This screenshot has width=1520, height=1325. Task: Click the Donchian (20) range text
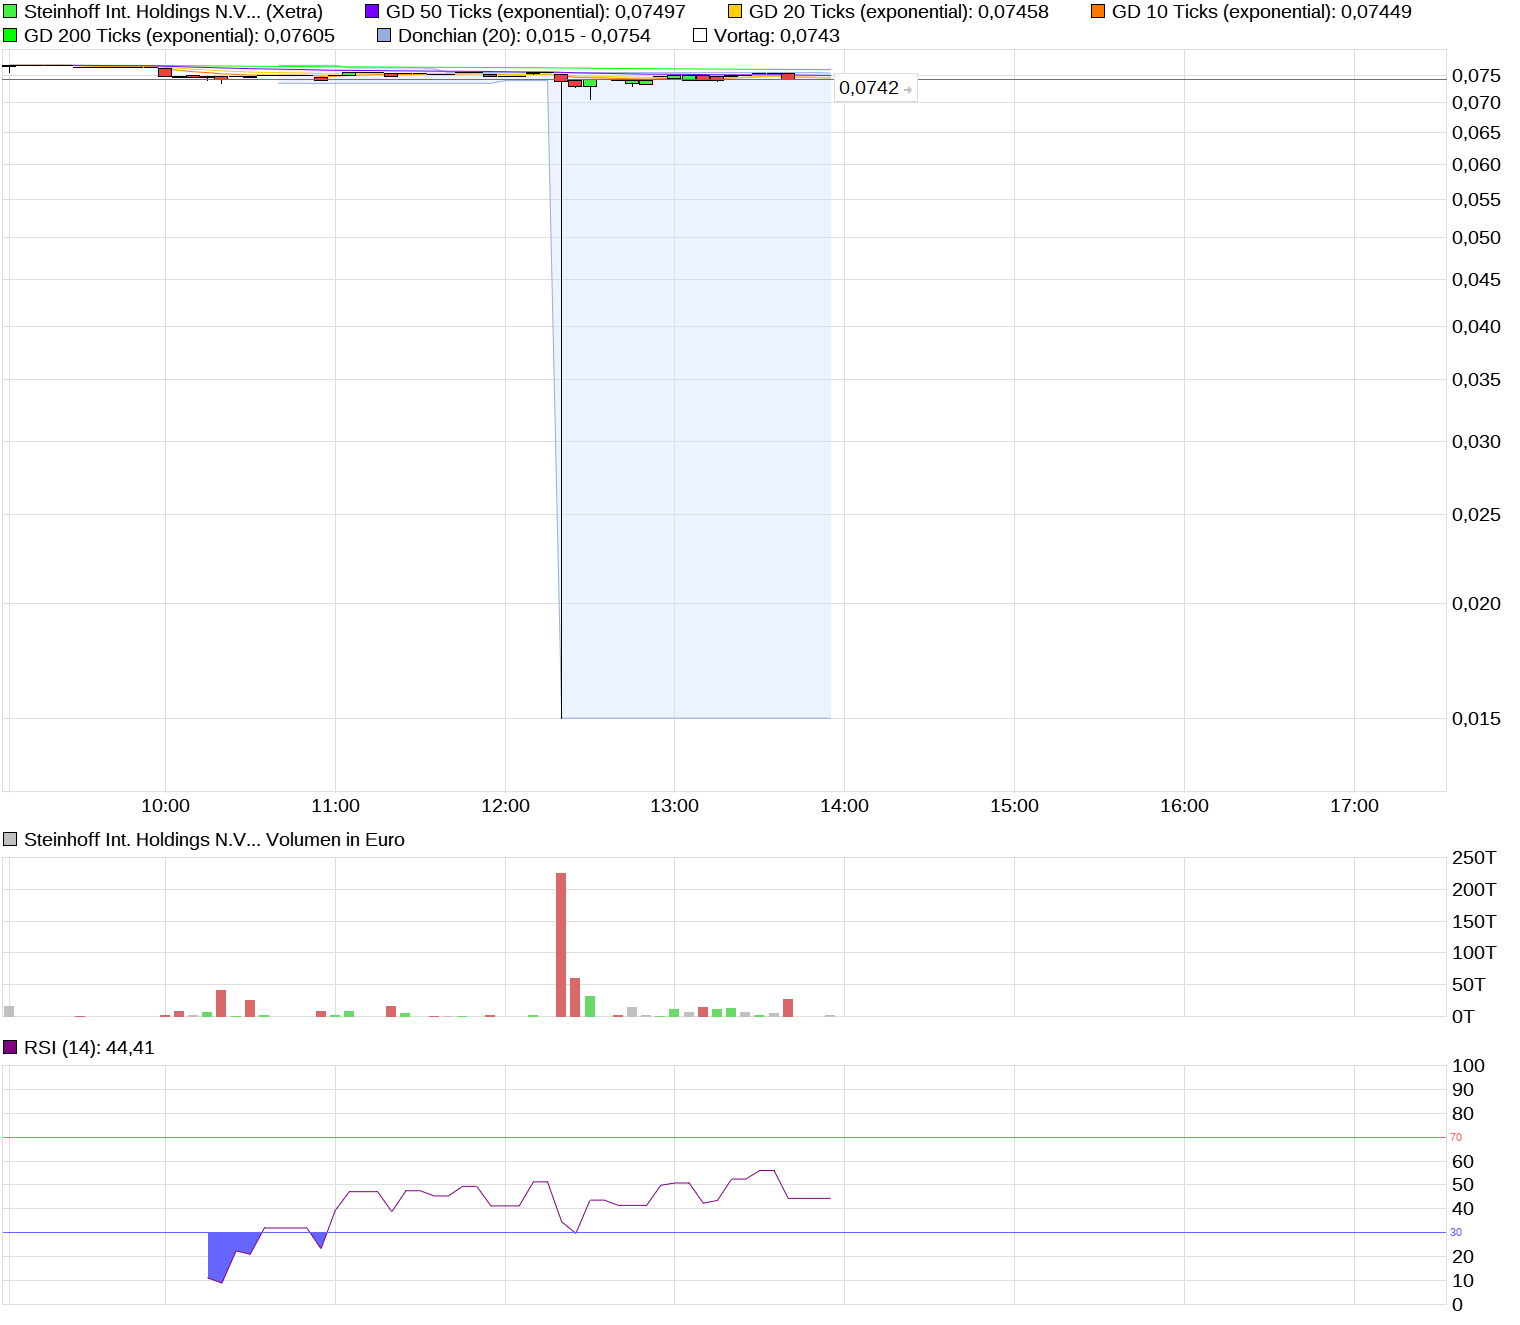[x=525, y=34]
